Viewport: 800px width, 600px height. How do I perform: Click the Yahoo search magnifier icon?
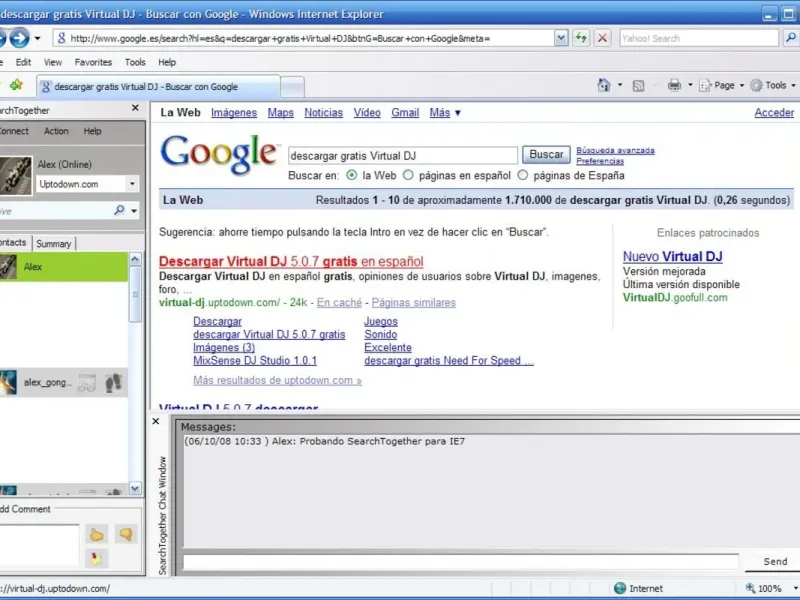790,38
